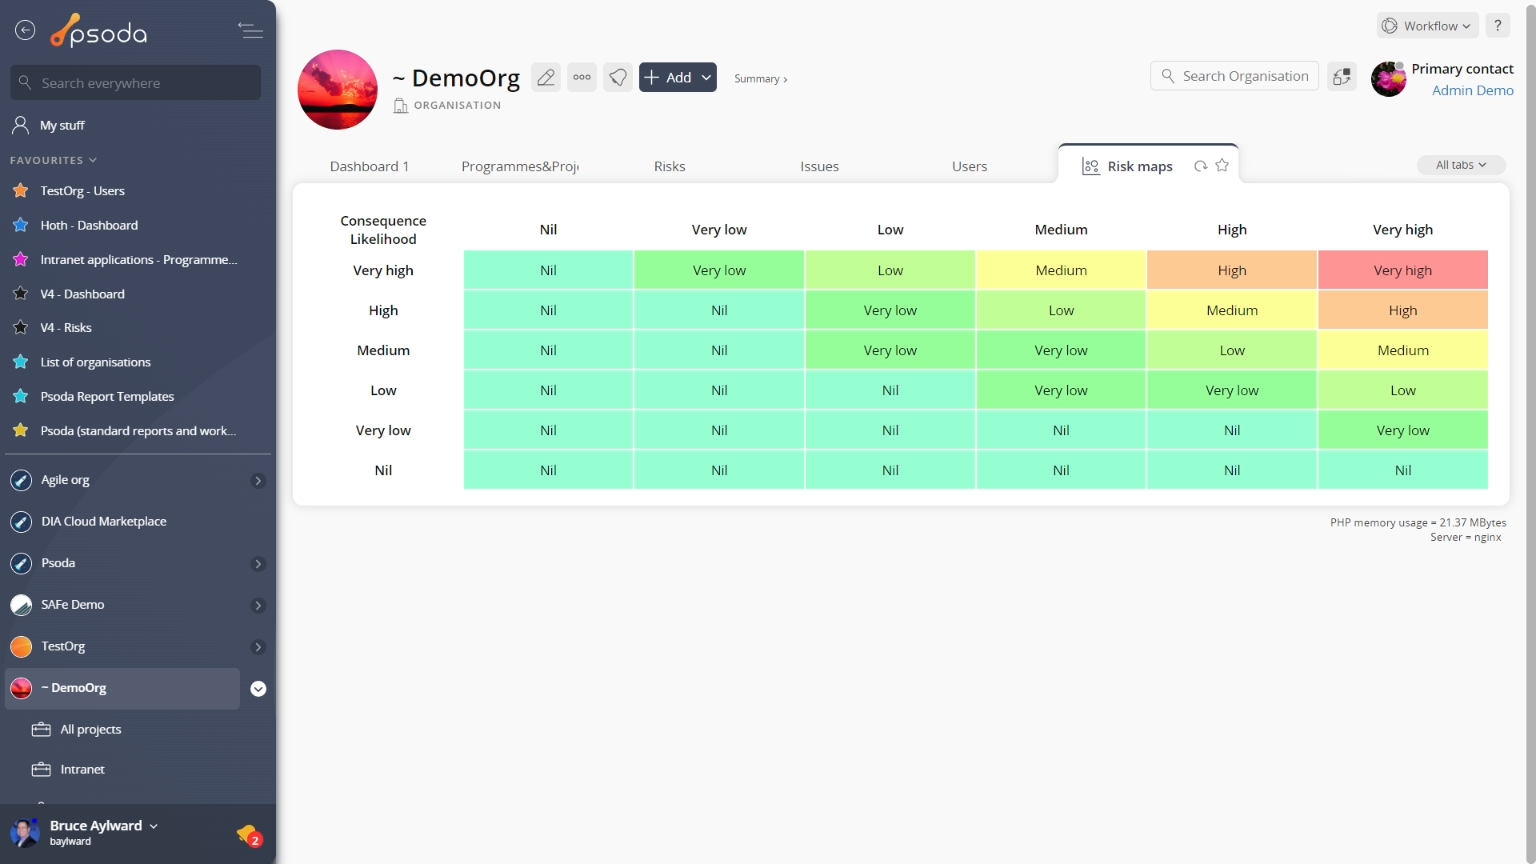The image size is (1536, 864).
Task: Collapse the Favourites section
Action: click(x=53, y=160)
